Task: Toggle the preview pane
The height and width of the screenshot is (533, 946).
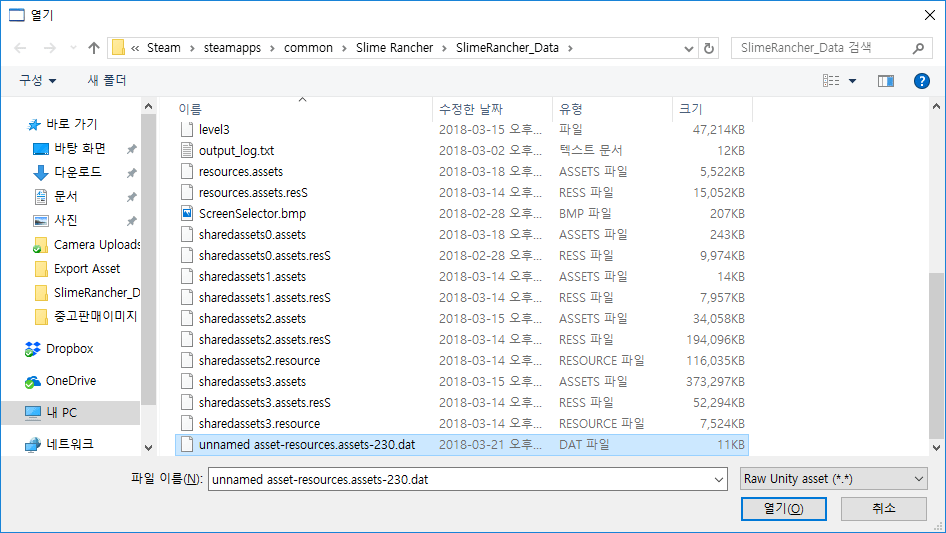Action: coord(886,81)
